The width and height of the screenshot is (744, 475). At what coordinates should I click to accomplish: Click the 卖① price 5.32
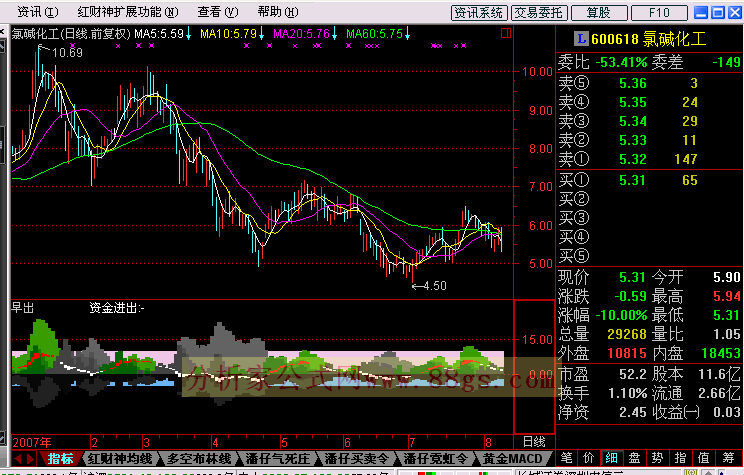pyautogui.click(x=632, y=159)
